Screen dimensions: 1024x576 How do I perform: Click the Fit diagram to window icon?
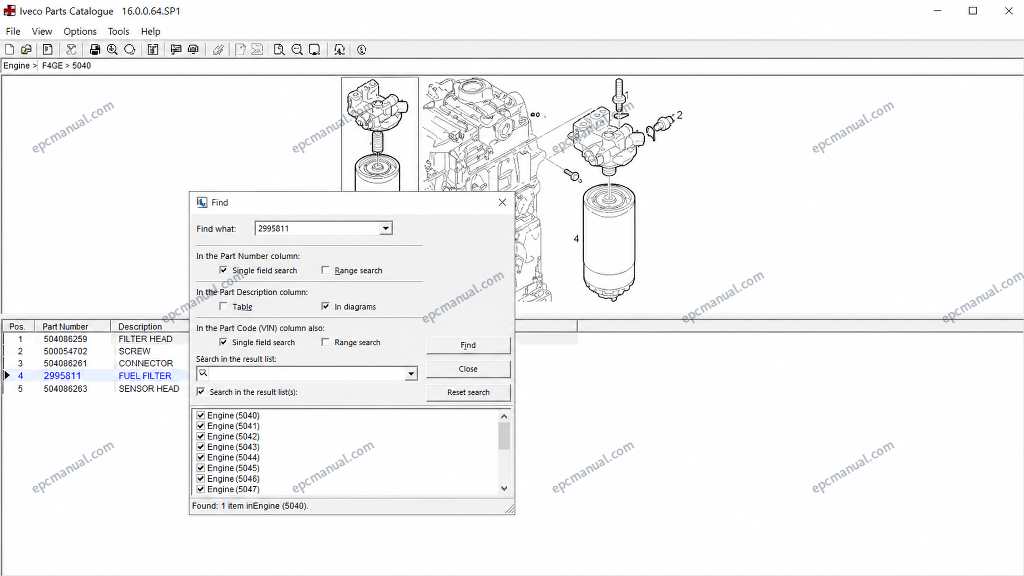click(315, 50)
